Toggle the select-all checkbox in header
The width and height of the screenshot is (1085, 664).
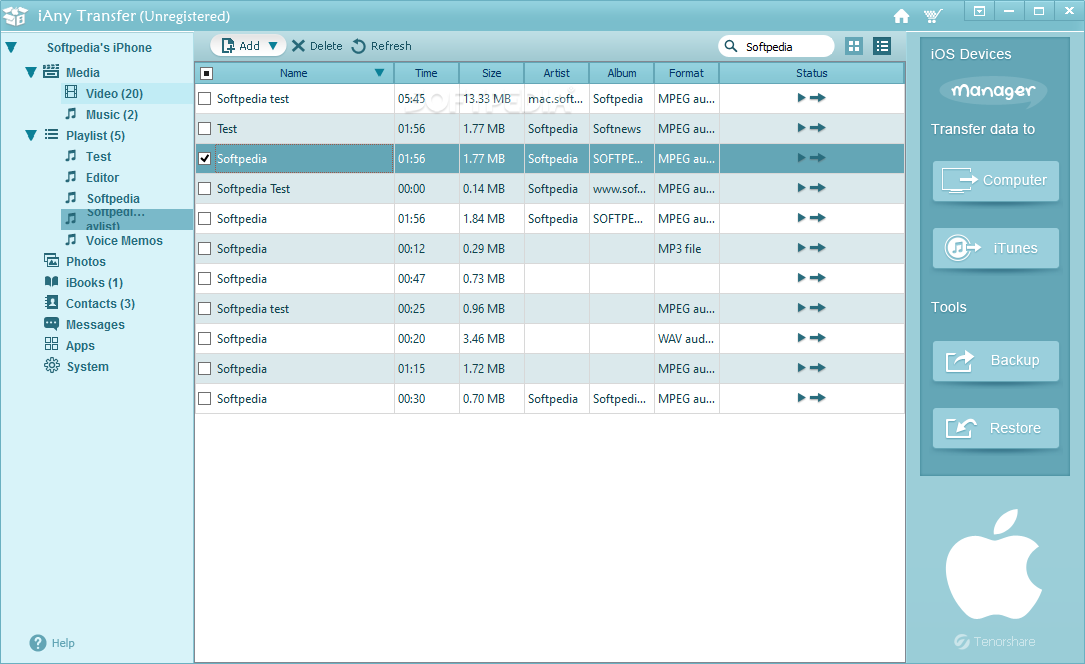pos(206,73)
